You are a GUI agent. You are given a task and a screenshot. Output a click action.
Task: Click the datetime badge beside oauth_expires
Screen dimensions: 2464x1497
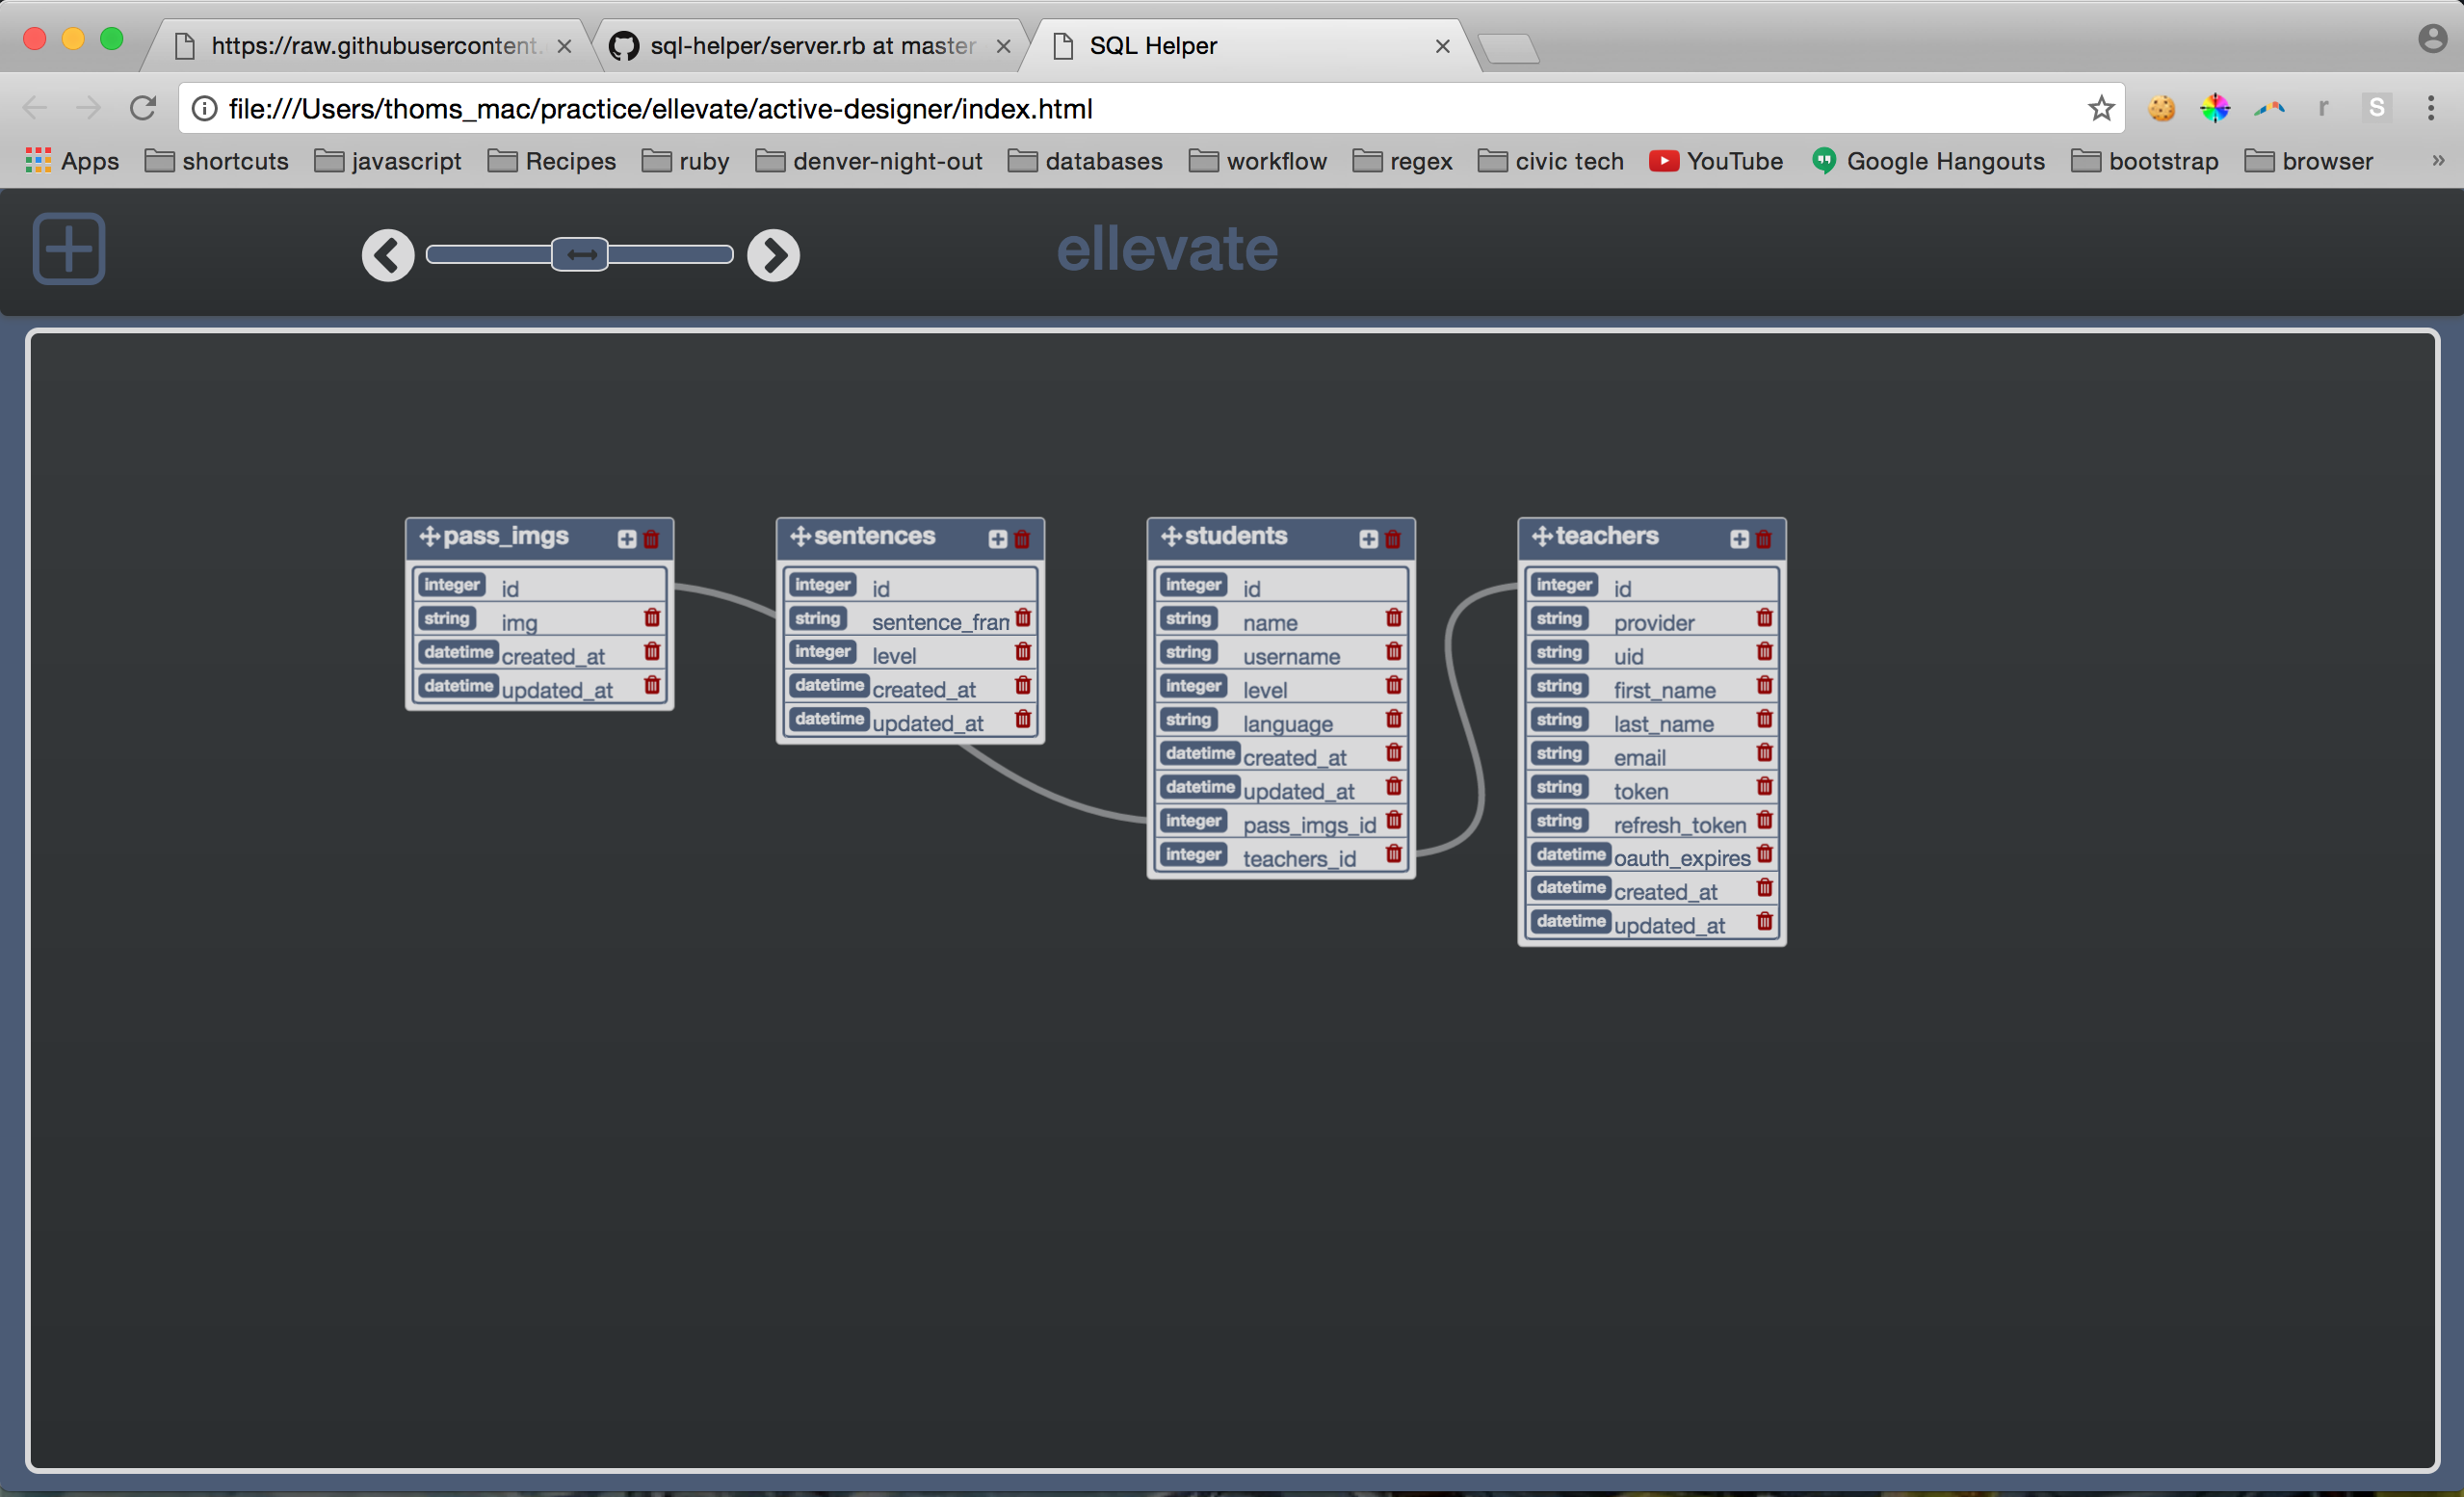coord(1569,854)
